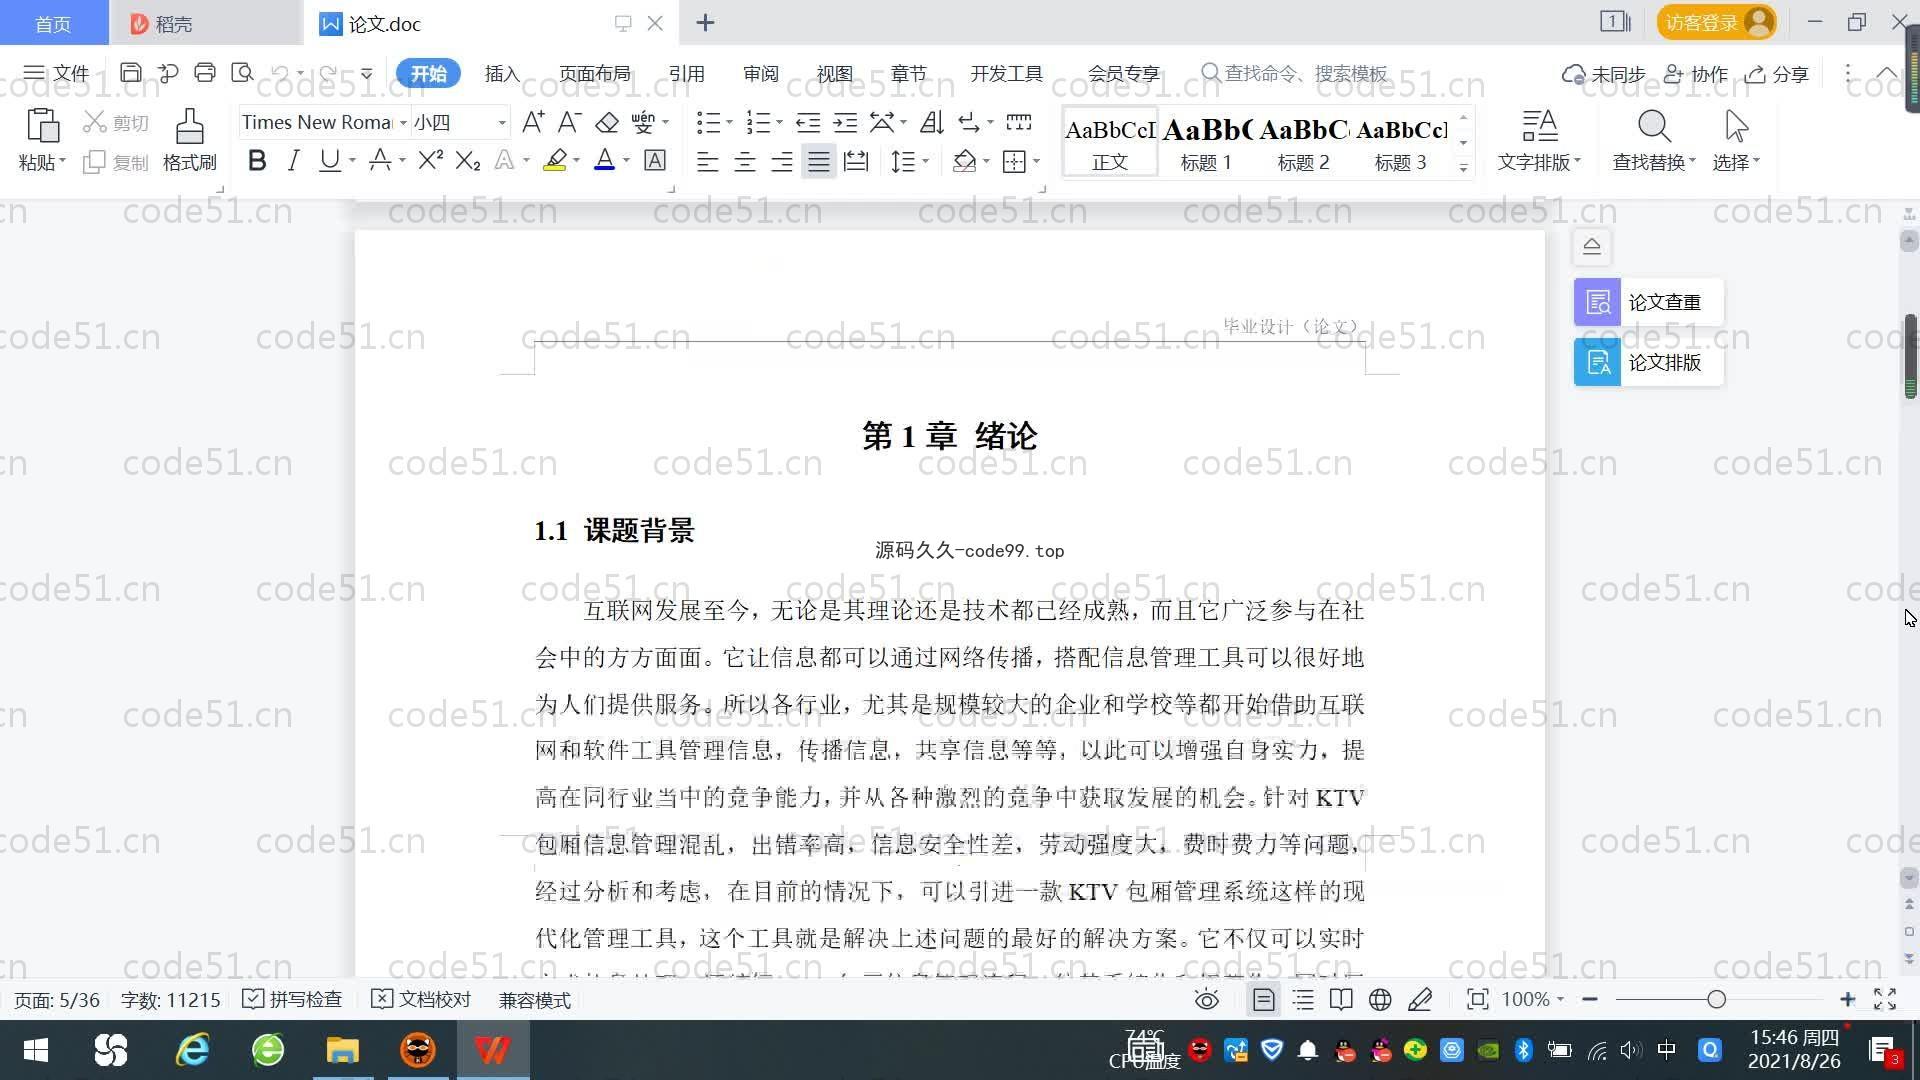Increase paragraph indent
The width and height of the screenshot is (1920, 1080).
pyautogui.click(x=845, y=122)
